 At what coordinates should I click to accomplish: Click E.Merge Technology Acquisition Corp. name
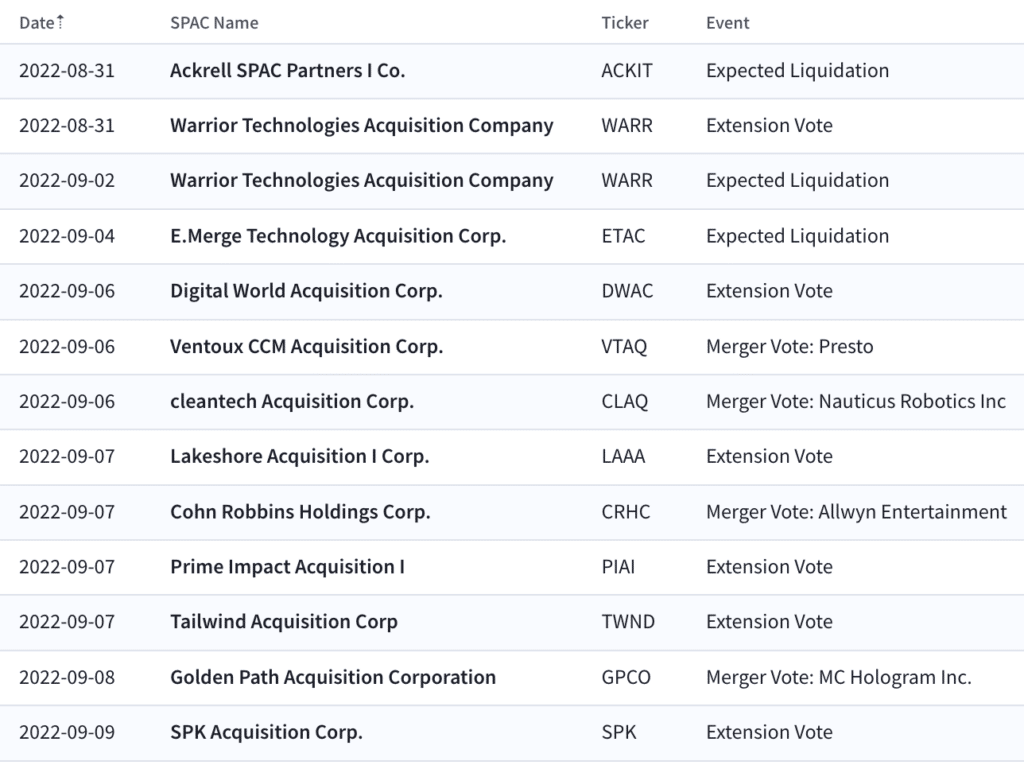338,236
